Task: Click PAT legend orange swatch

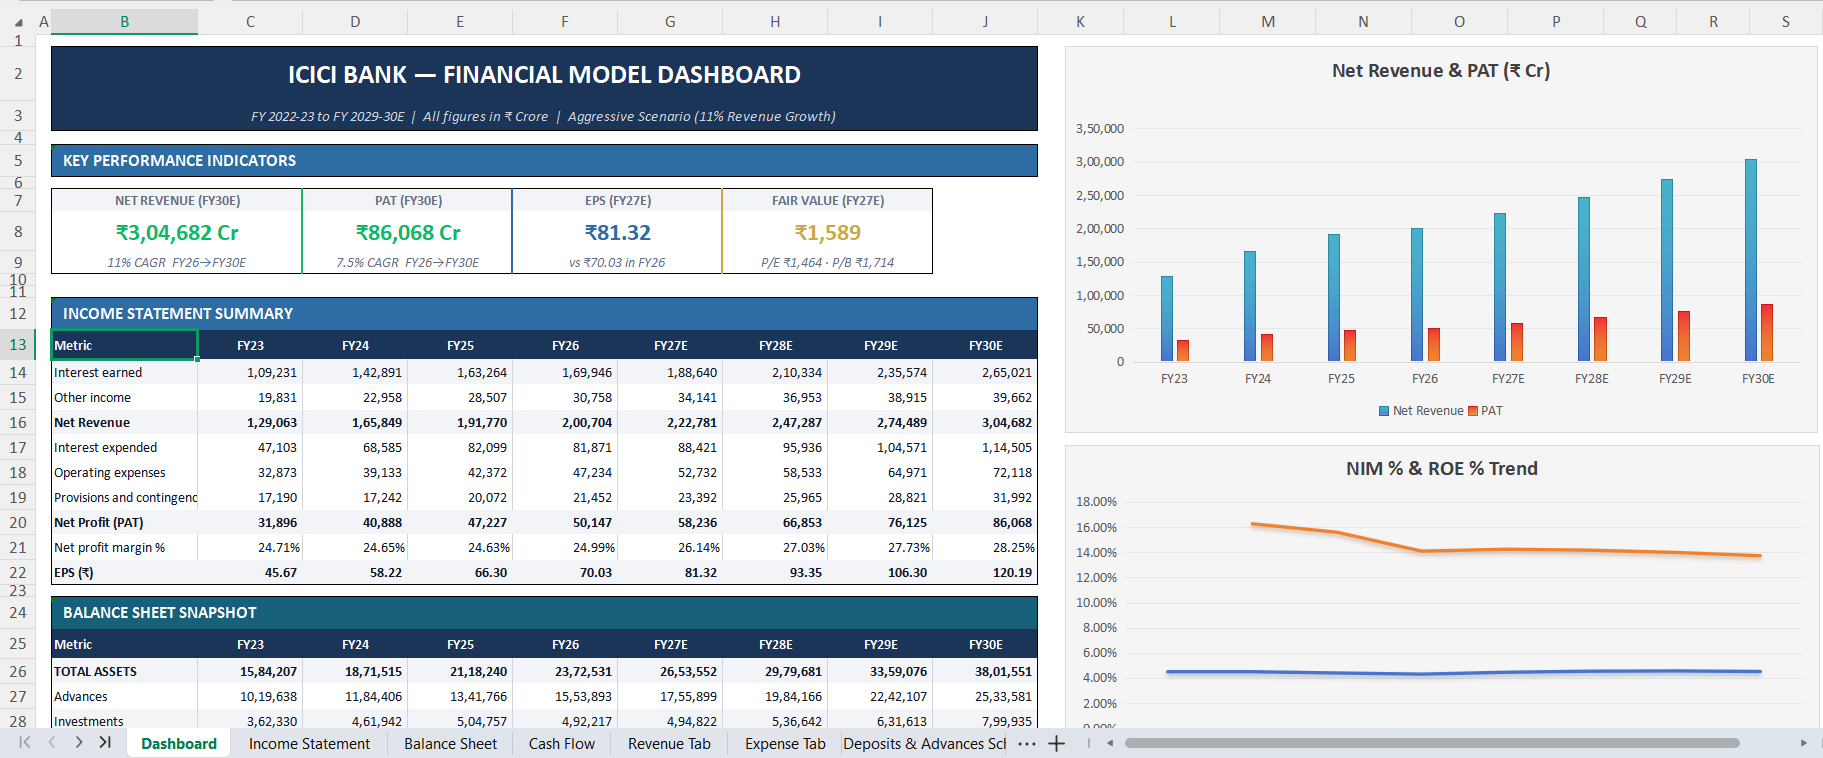Action: [1473, 411]
